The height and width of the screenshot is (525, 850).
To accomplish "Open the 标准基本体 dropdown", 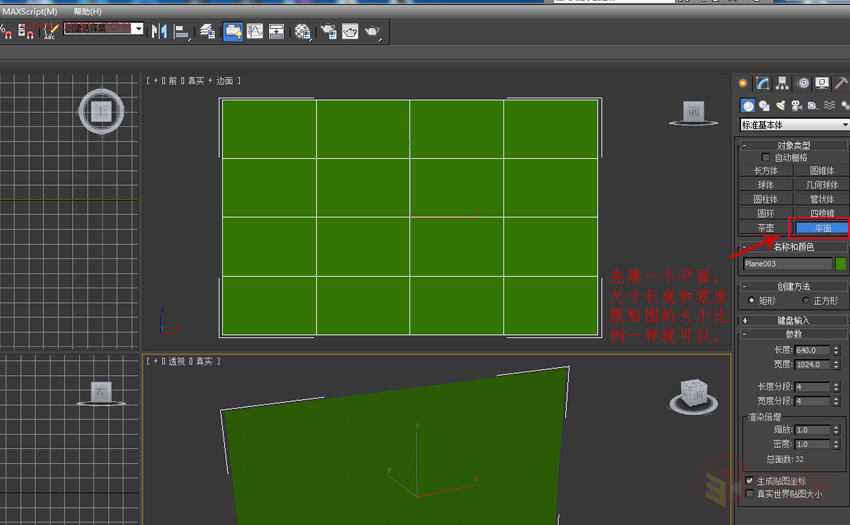I will pos(794,125).
